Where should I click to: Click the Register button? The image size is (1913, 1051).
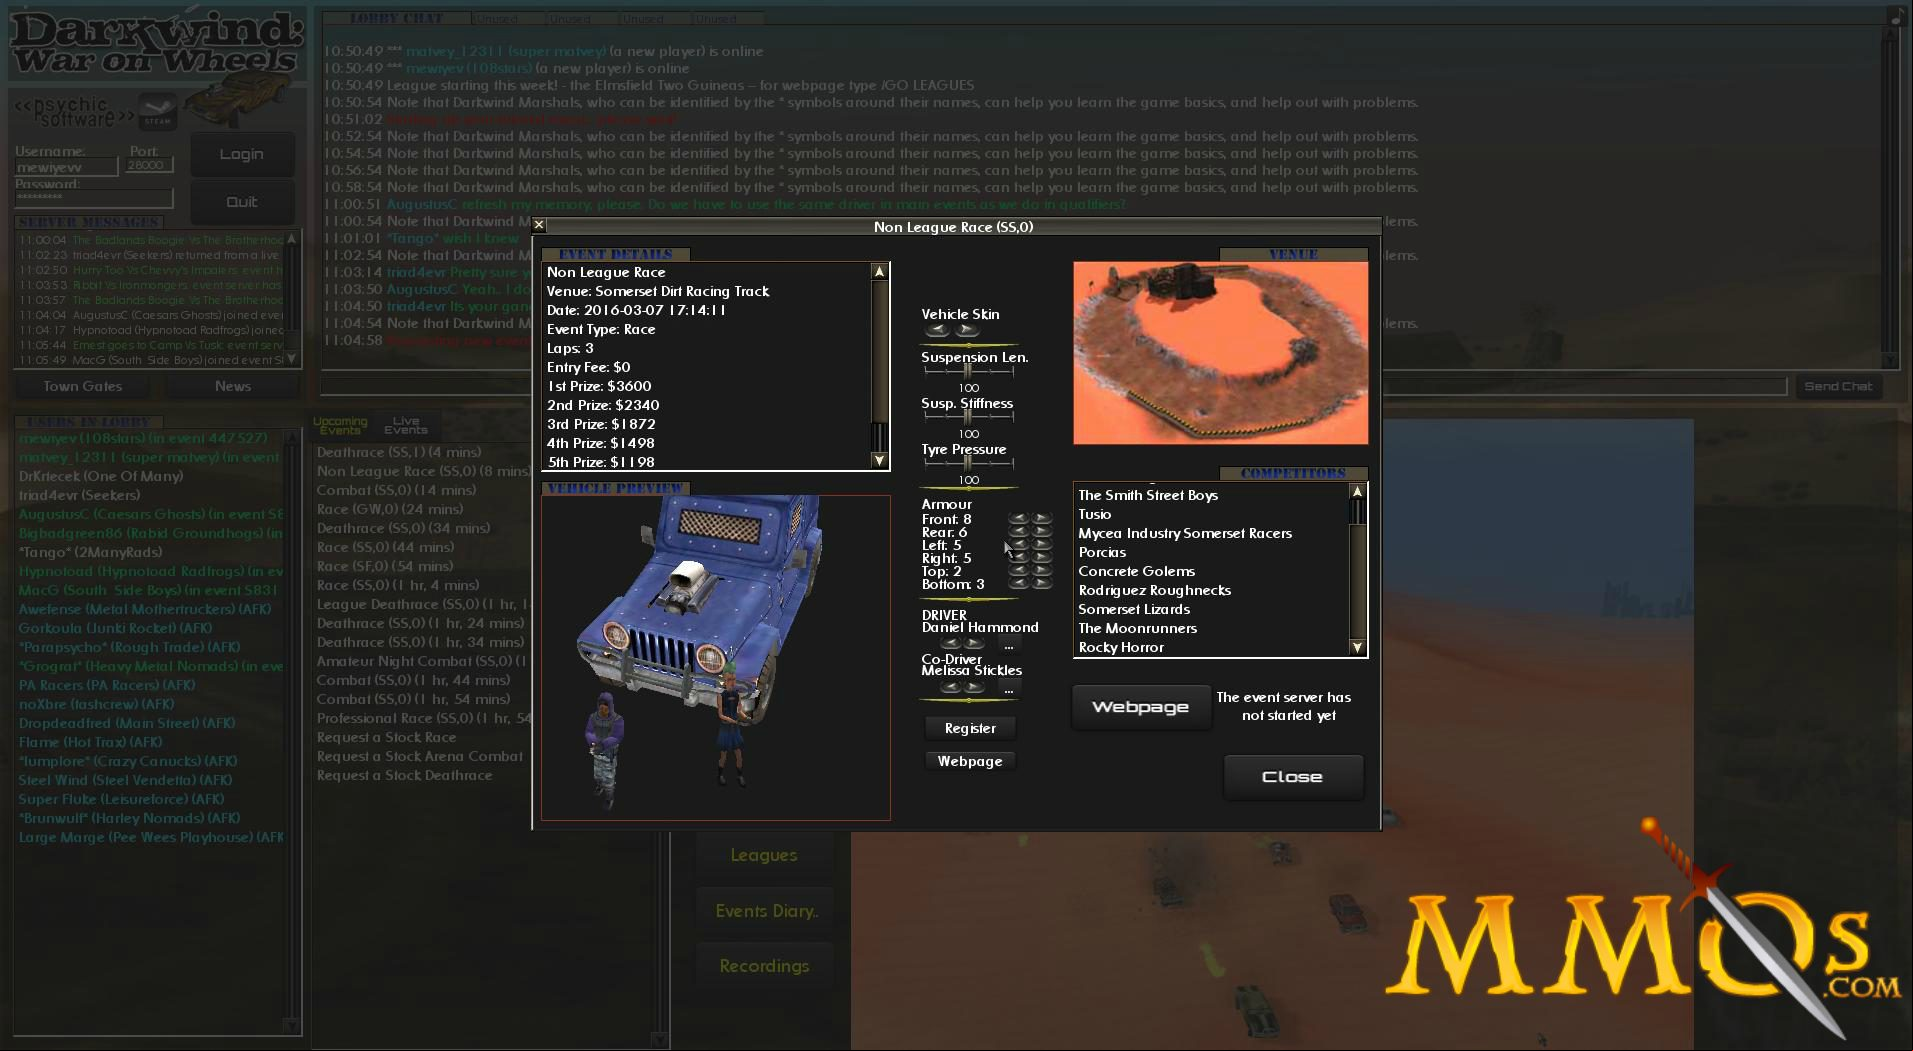click(x=970, y=728)
